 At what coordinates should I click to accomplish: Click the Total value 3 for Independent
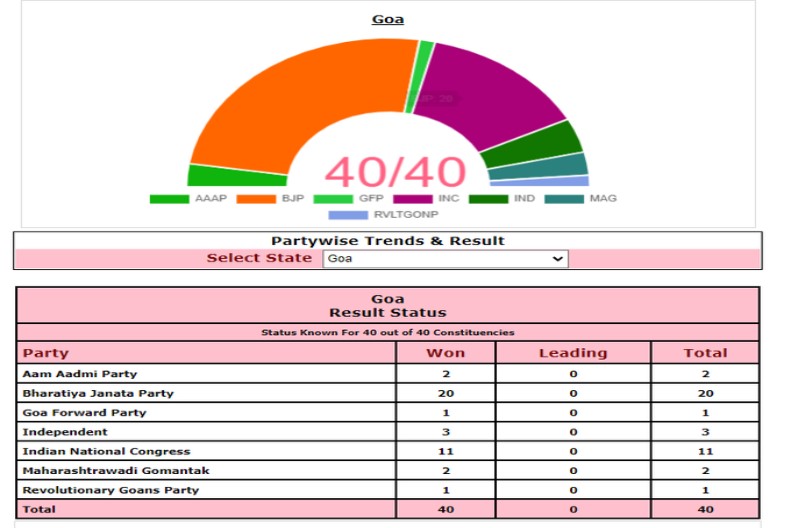(x=705, y=432)
